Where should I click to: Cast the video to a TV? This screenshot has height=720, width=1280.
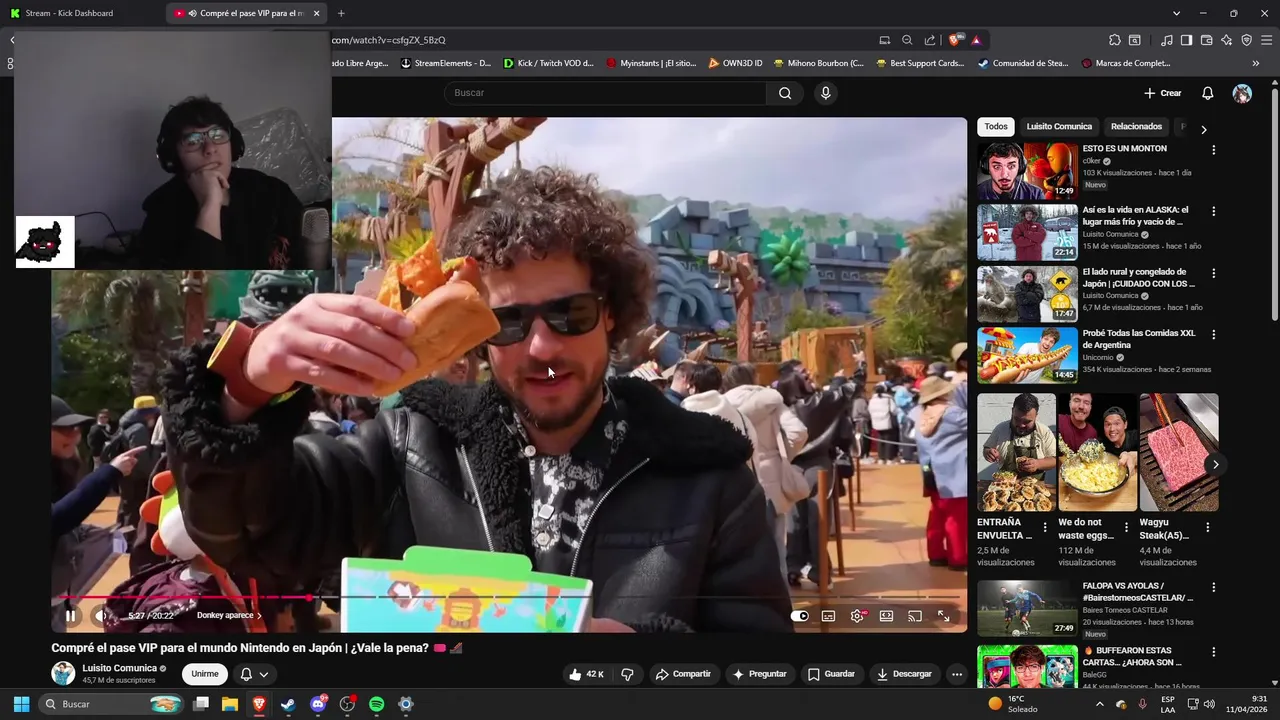pos(914,616)
